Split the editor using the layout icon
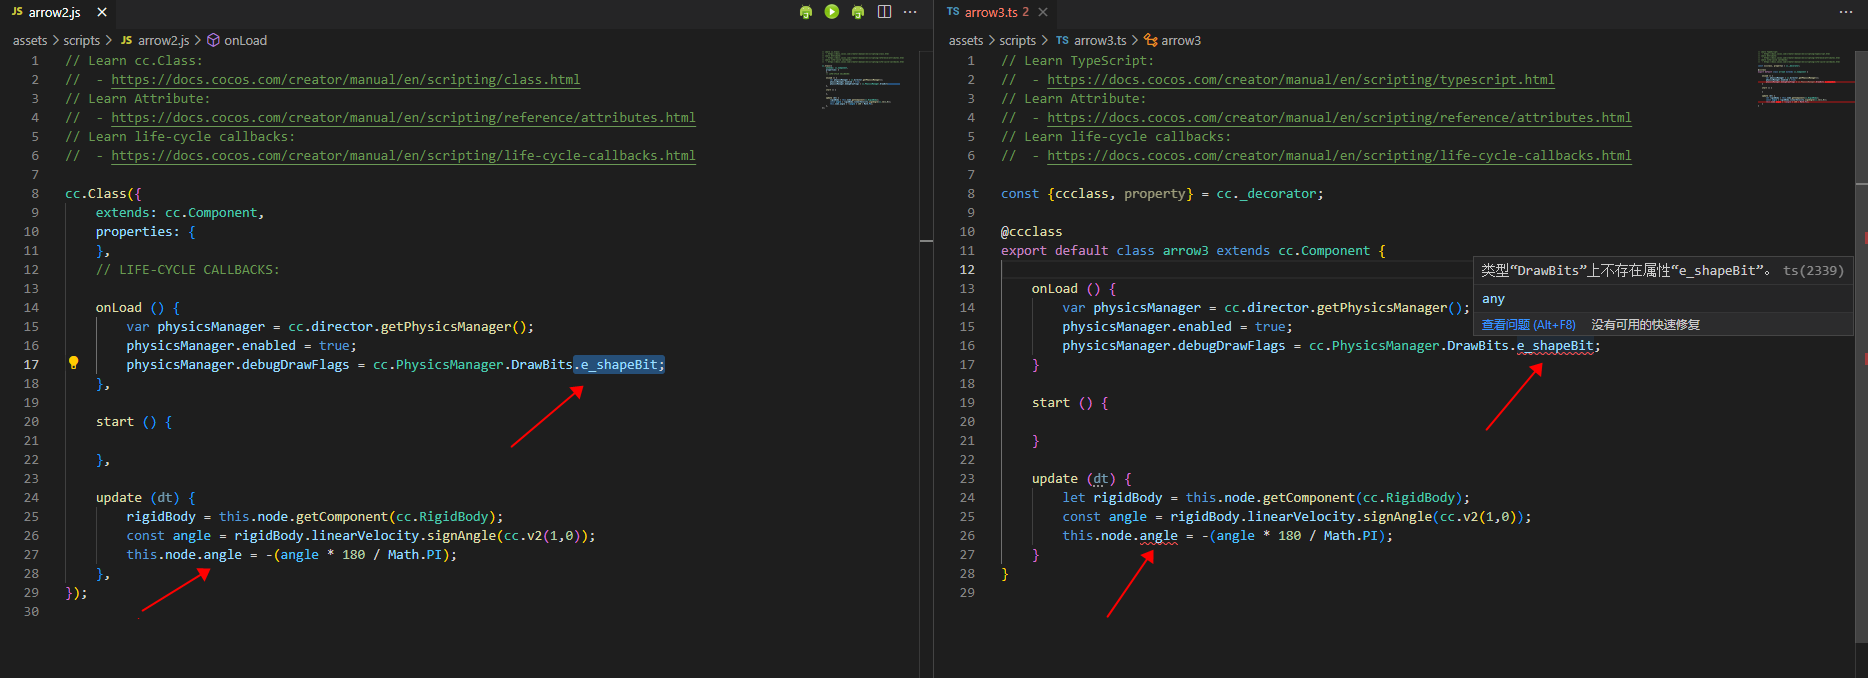 click(884, 12)
